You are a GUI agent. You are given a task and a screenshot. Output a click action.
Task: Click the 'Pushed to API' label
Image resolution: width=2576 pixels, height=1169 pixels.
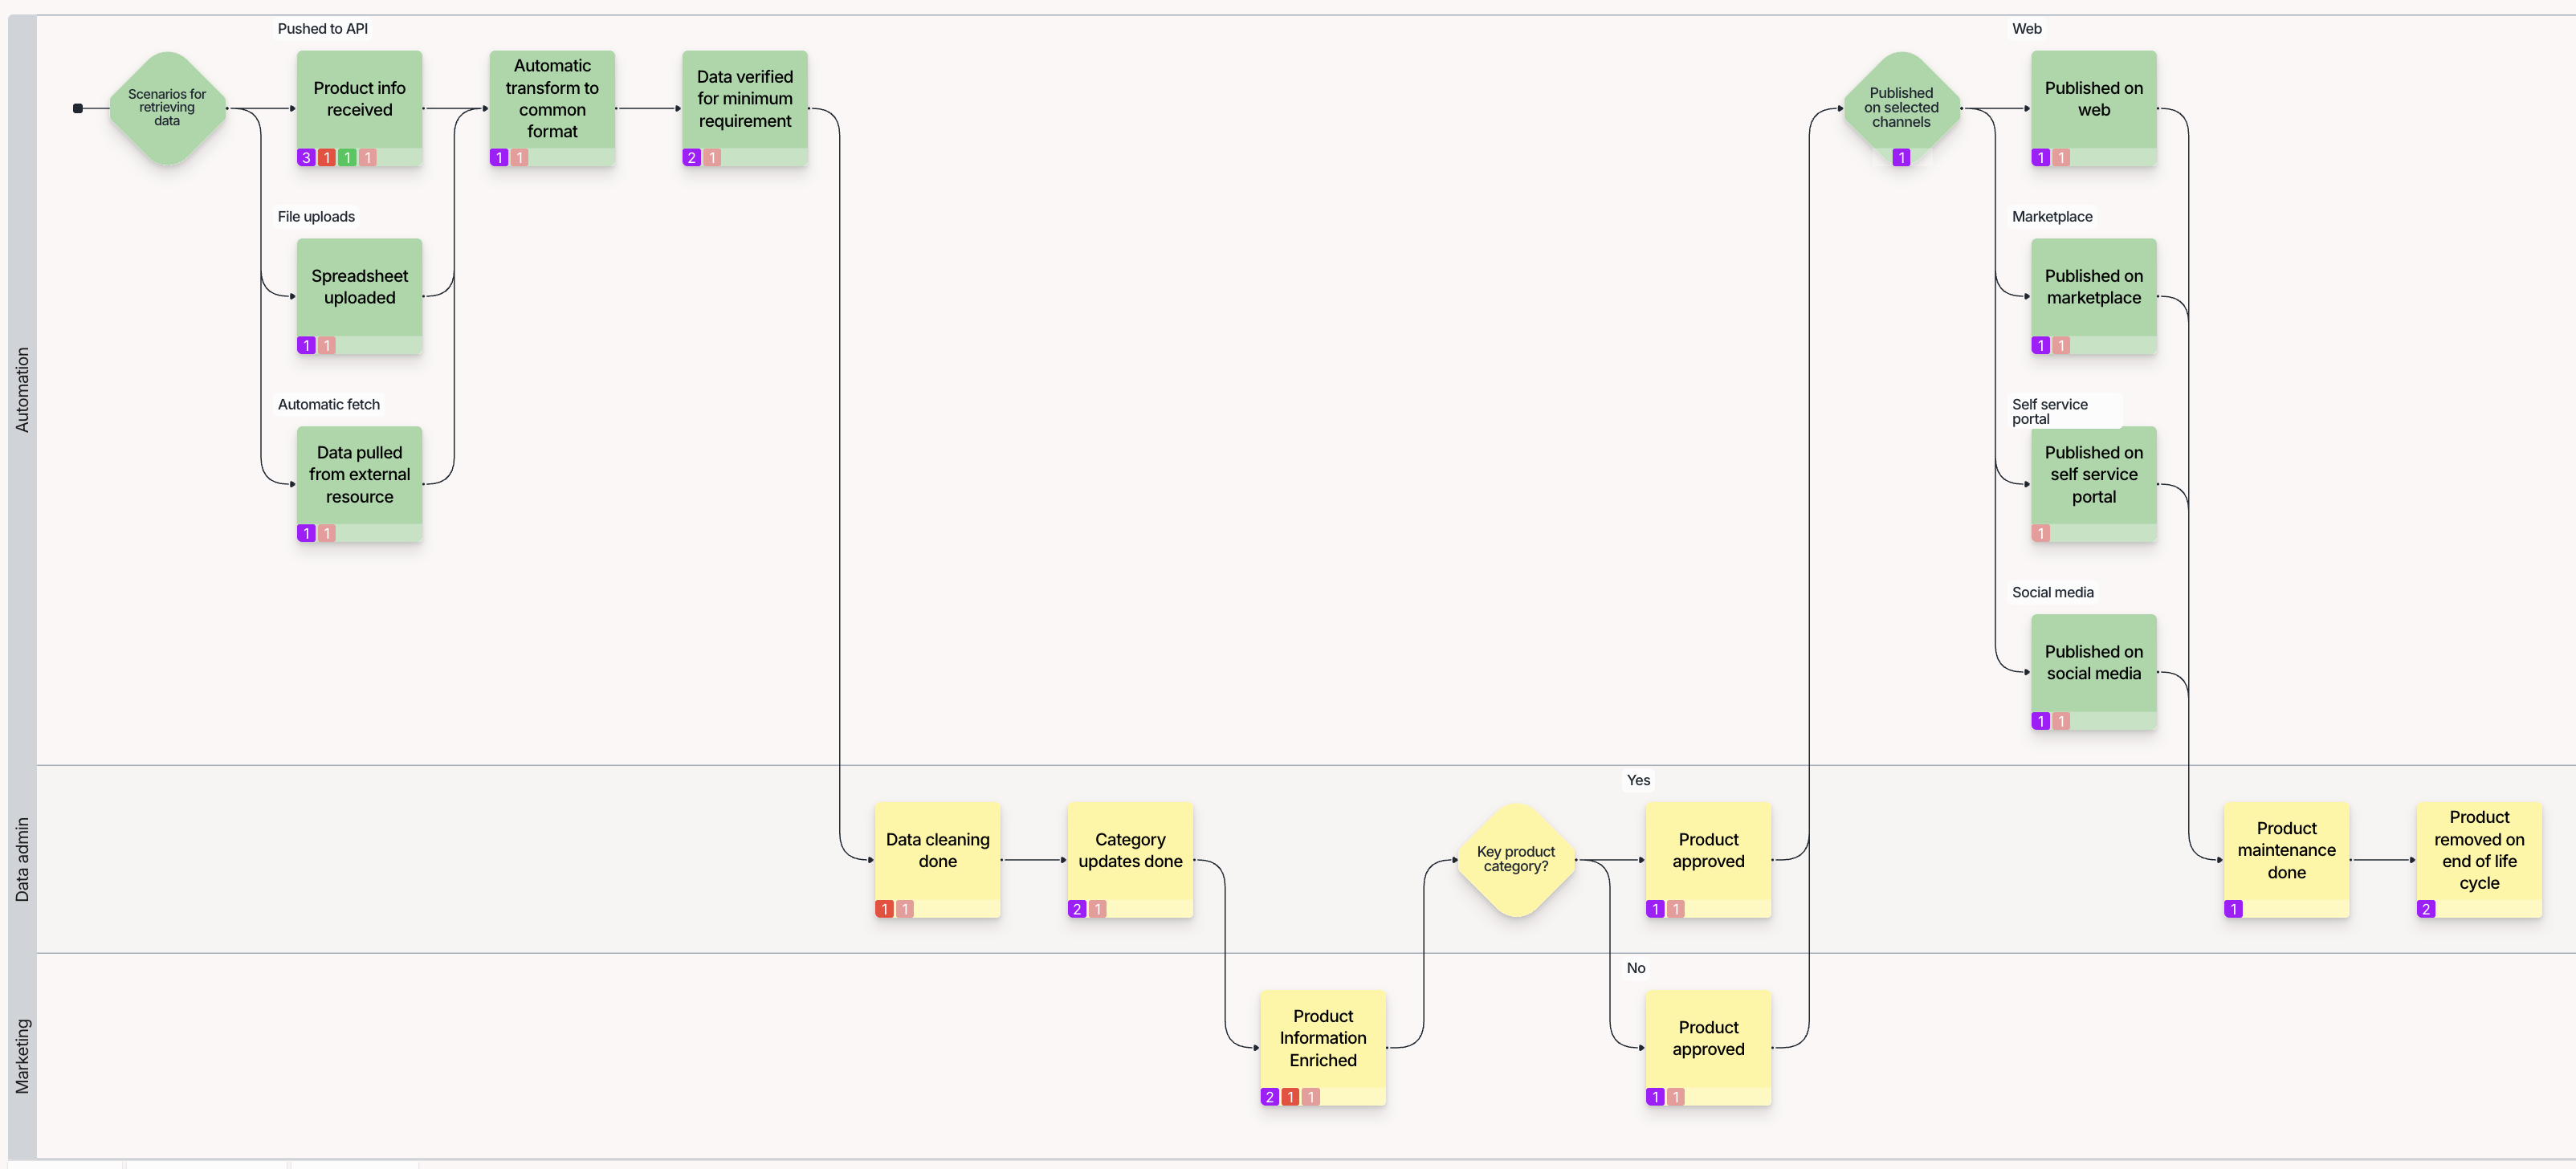tap(323, 29)
